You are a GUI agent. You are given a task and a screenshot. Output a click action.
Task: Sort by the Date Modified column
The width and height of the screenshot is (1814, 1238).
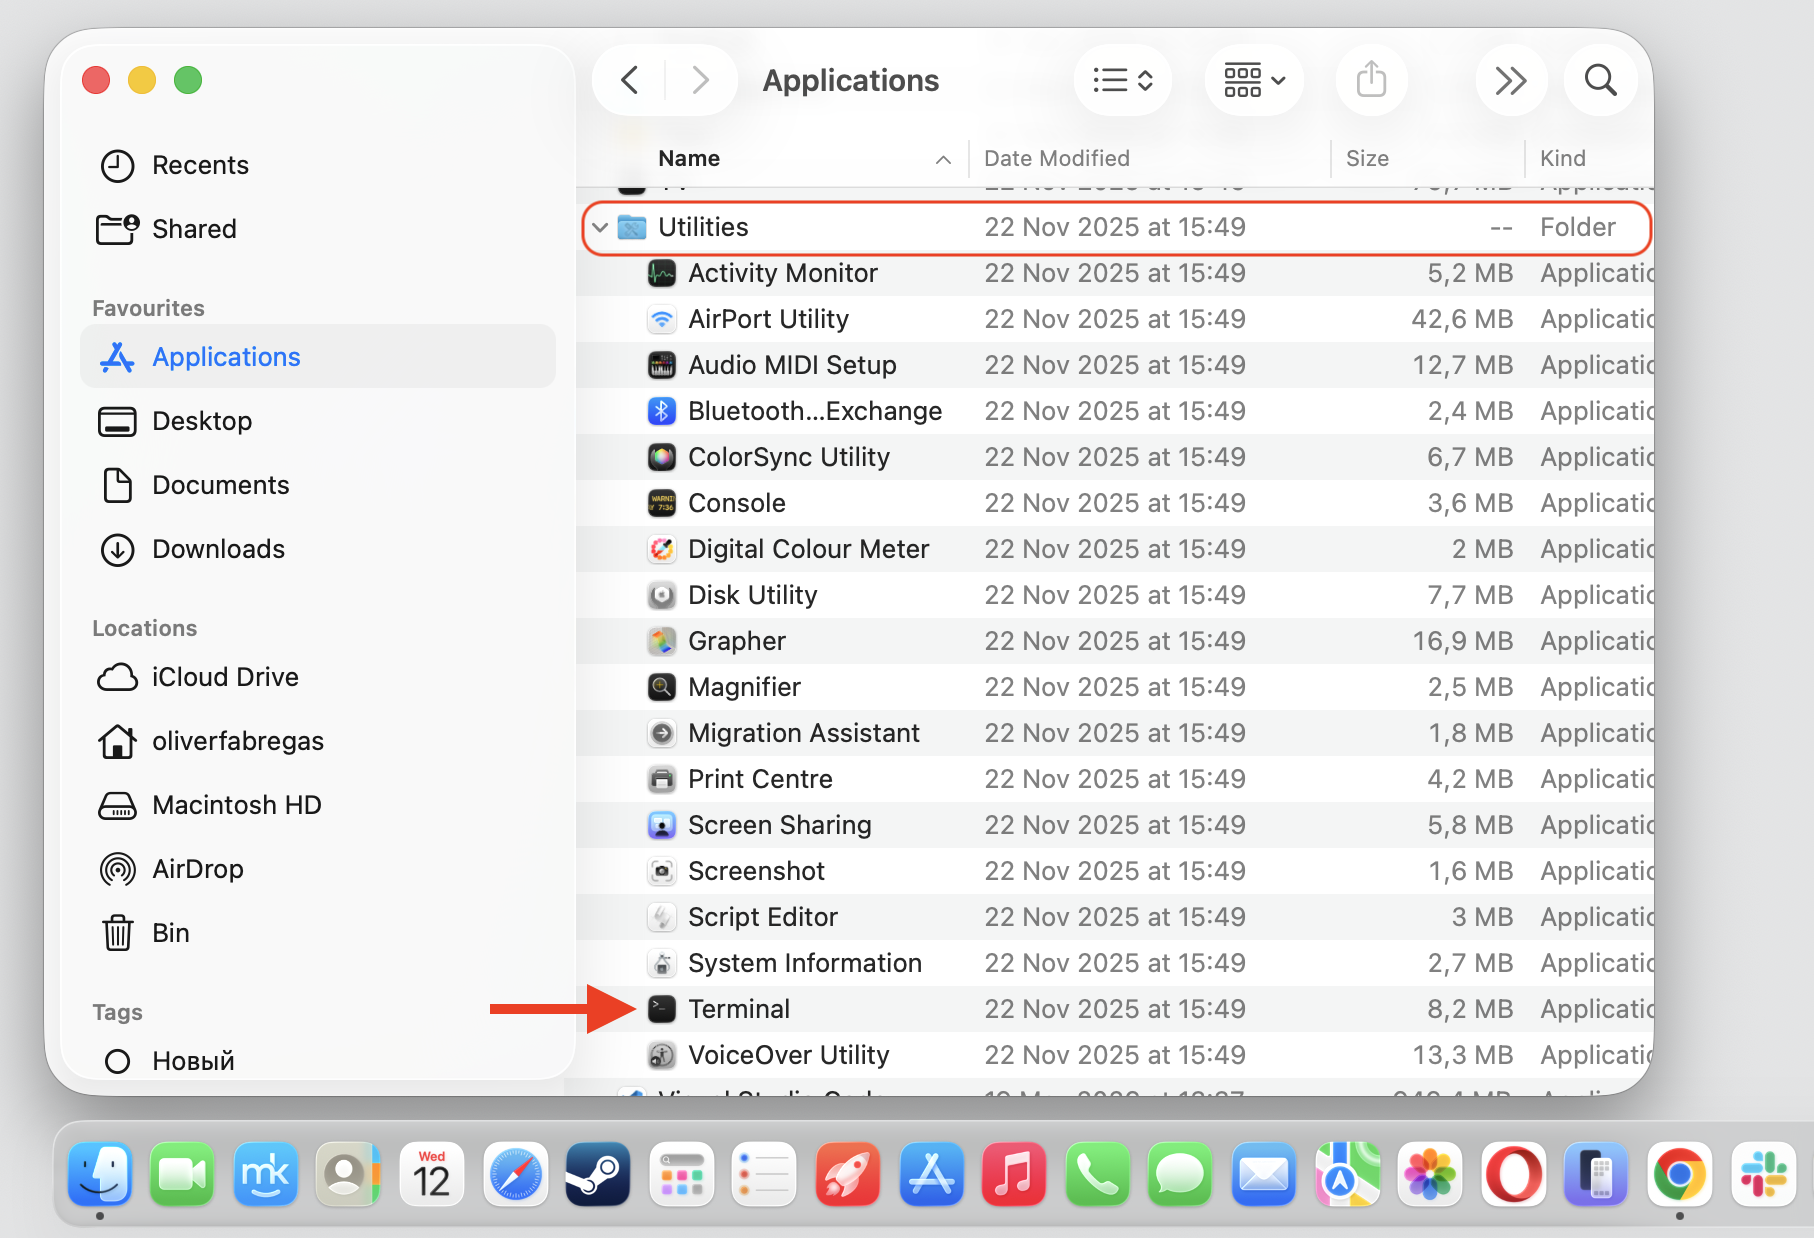coord(1057,158)
